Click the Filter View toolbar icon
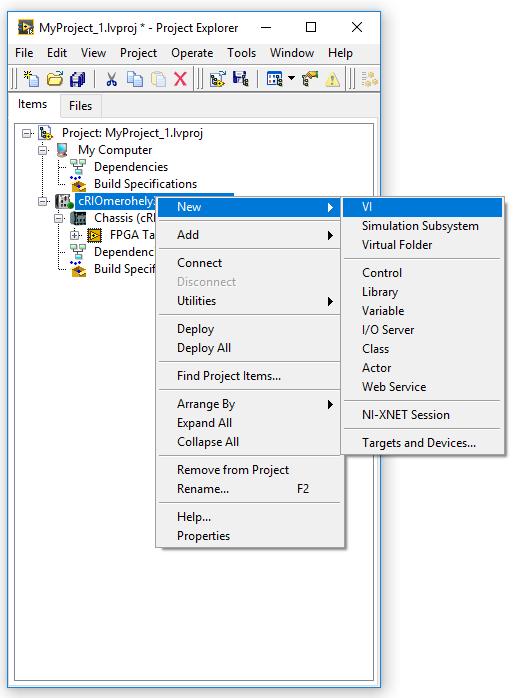Image resolution: width=516 pixels, height=698 pixels. click(274, 79)
